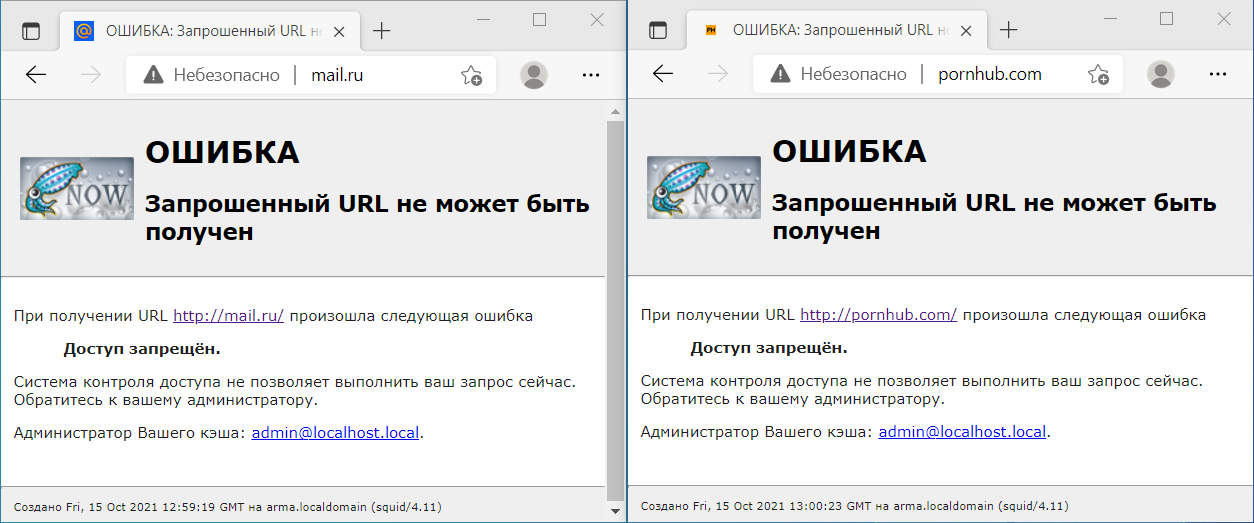
Task: Go back in the mail.ru window
Action: coord(36,74)
